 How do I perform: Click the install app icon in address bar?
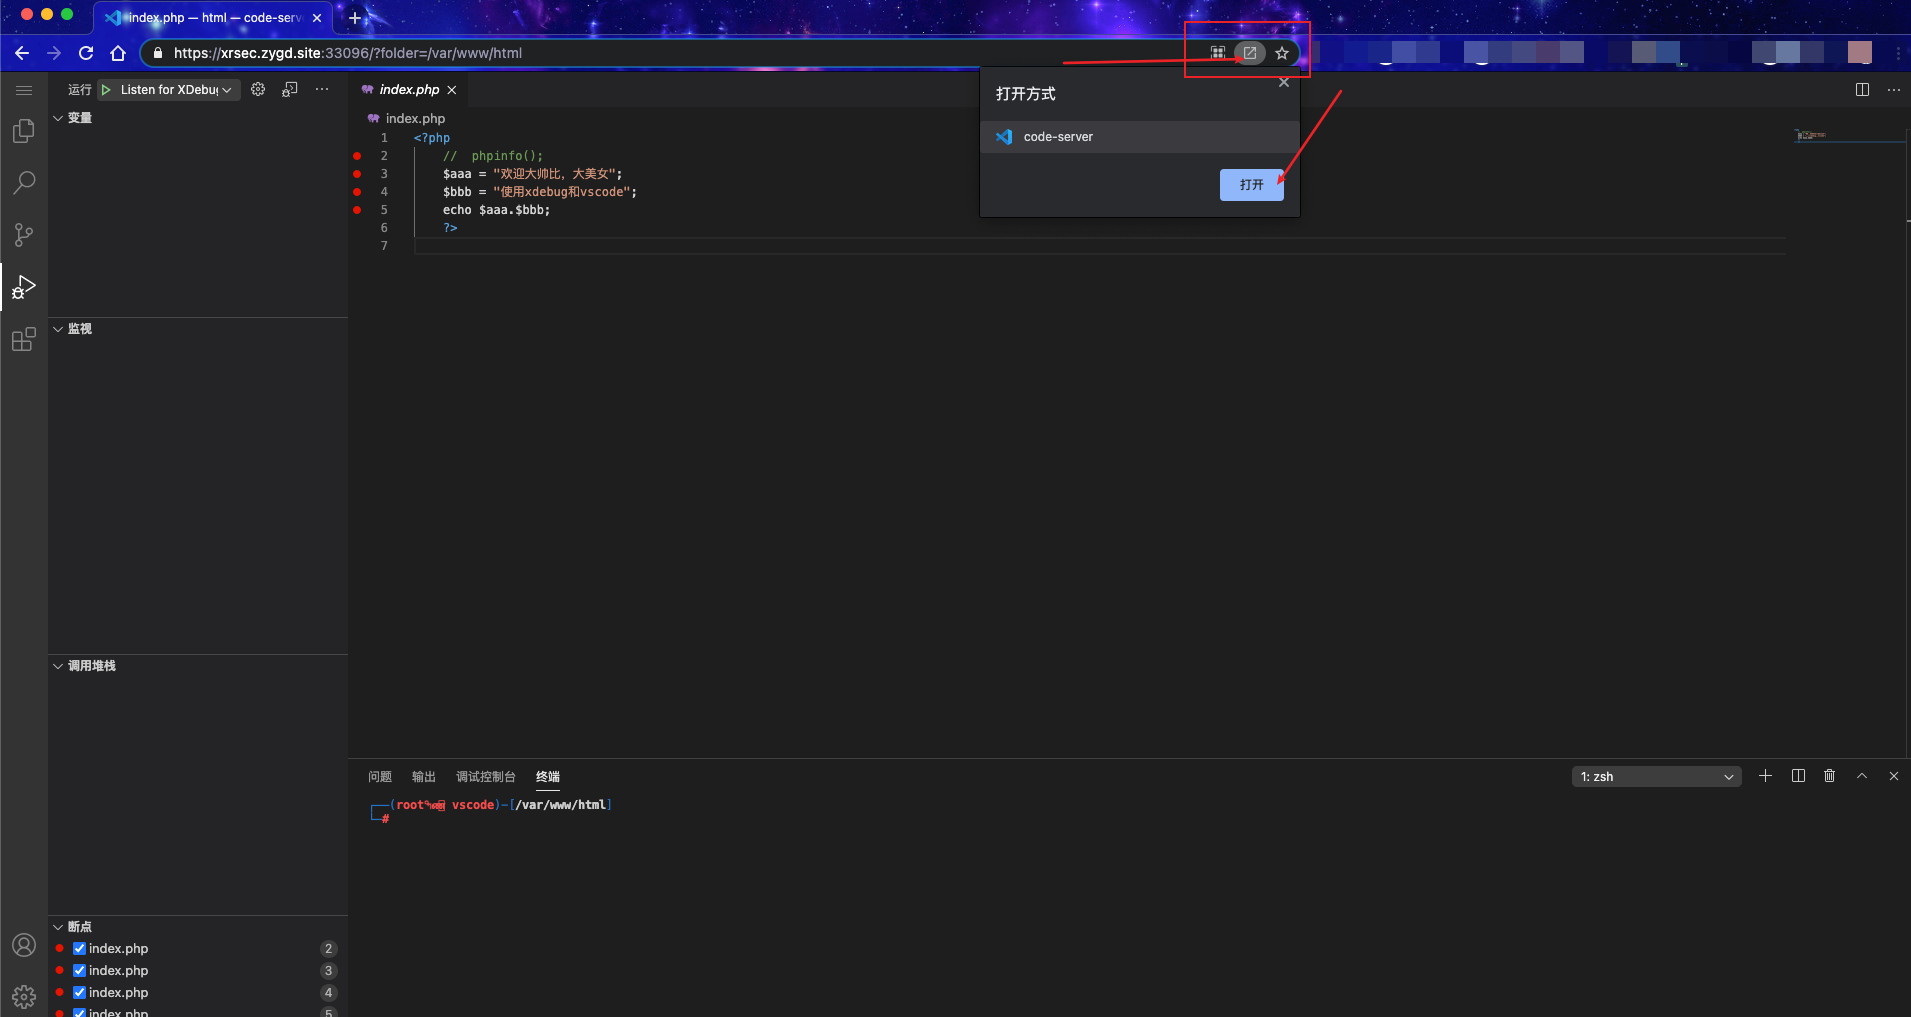click(x=1250, y=53)
